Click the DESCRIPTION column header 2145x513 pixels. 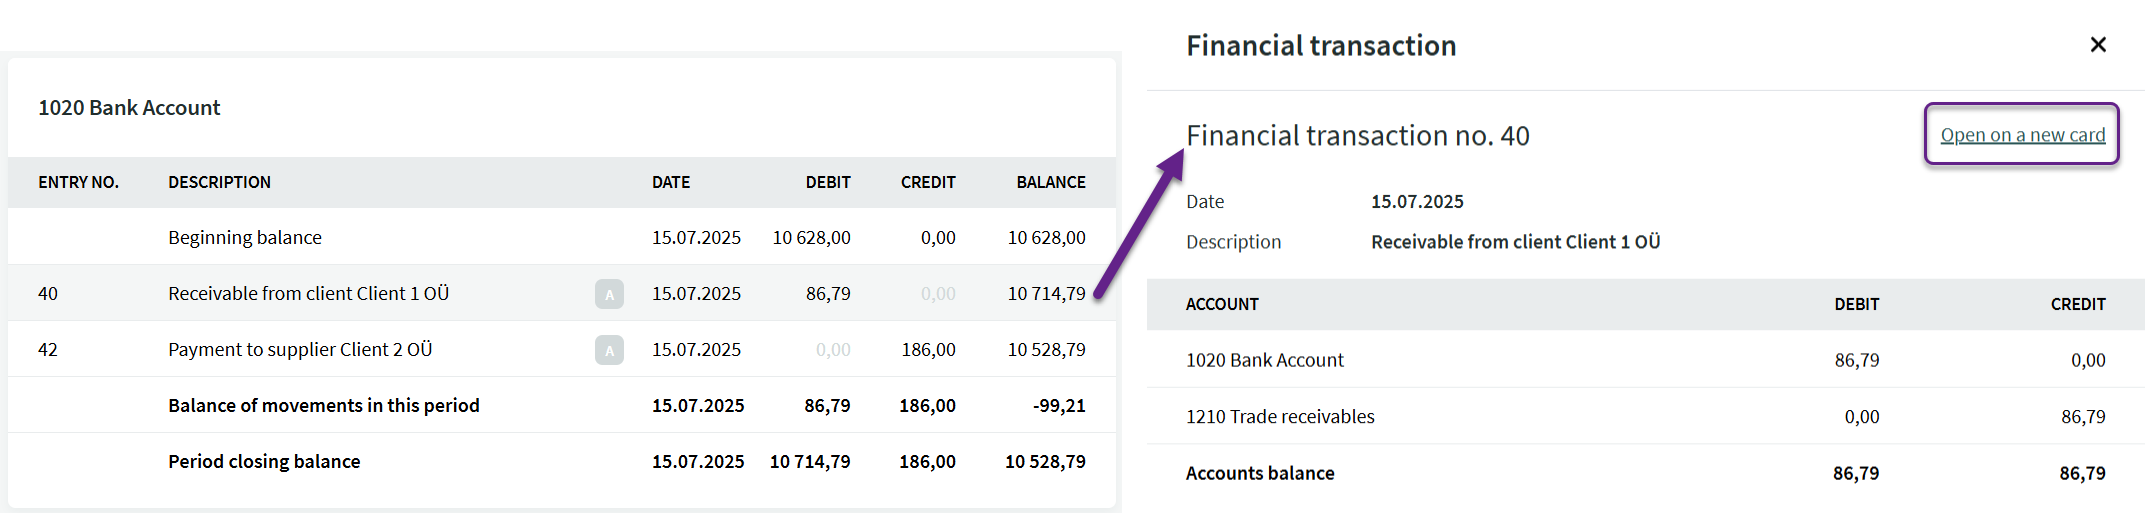click(x=219, y=182)
